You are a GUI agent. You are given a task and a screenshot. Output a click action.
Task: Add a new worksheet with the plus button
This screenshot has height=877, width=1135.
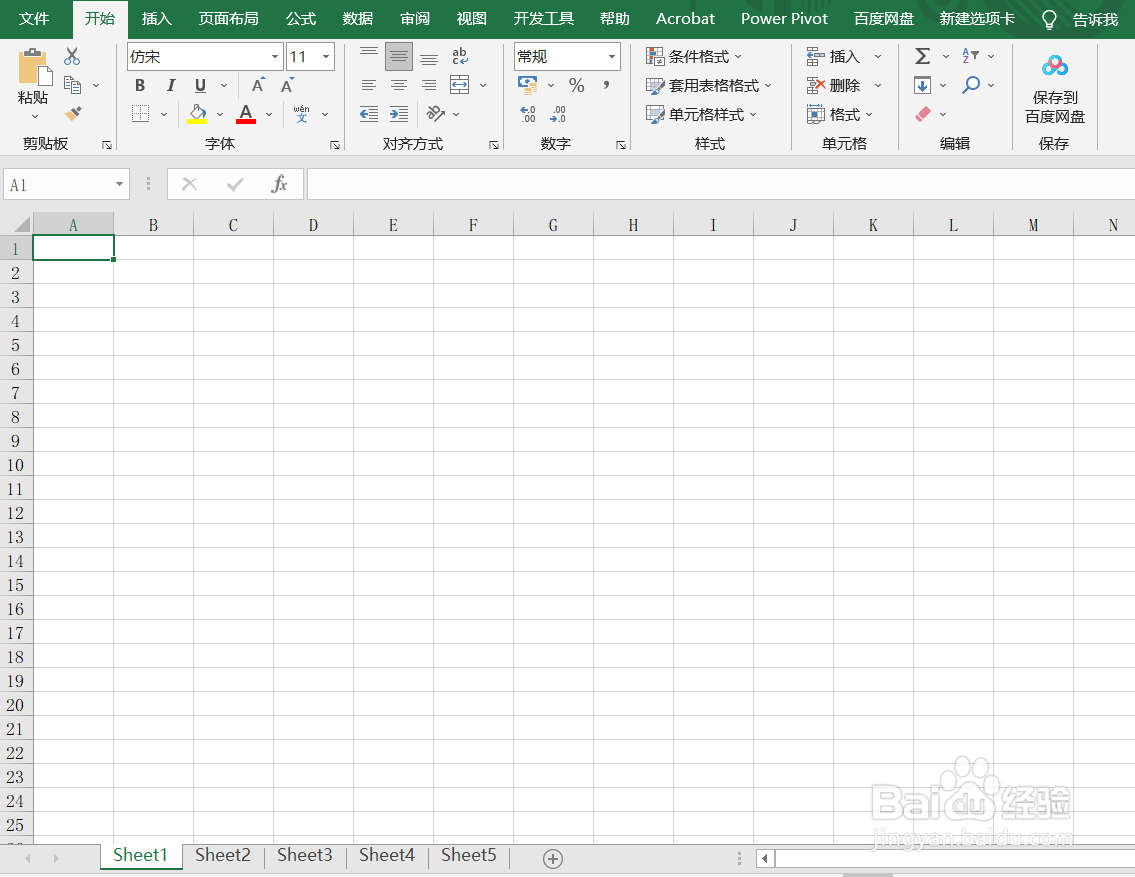pyautogui.click(x=553, y=858)
